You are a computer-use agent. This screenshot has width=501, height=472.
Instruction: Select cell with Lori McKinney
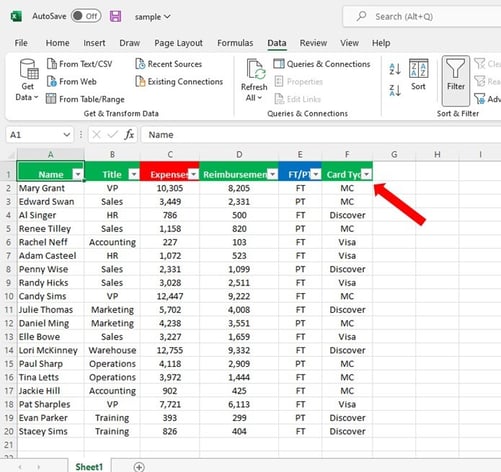50,350
